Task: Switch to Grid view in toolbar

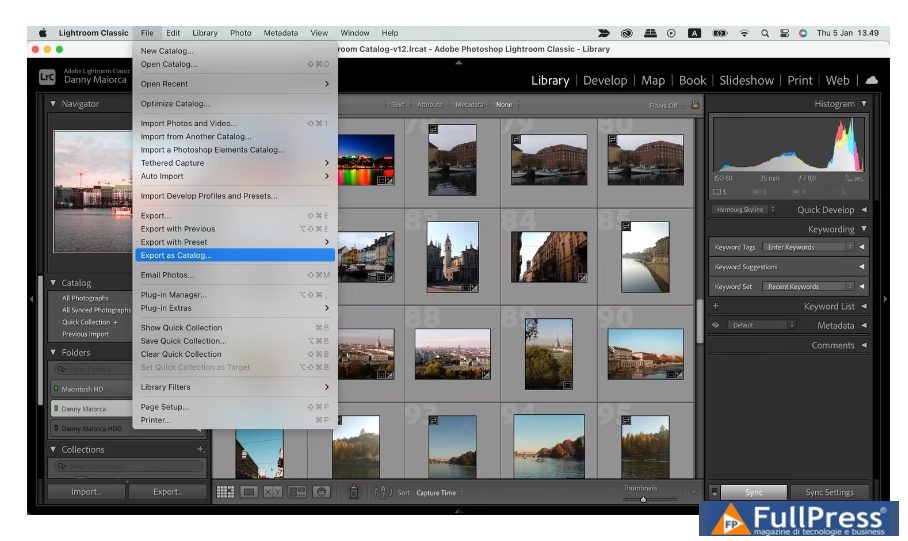Action: tap(225, 492)
